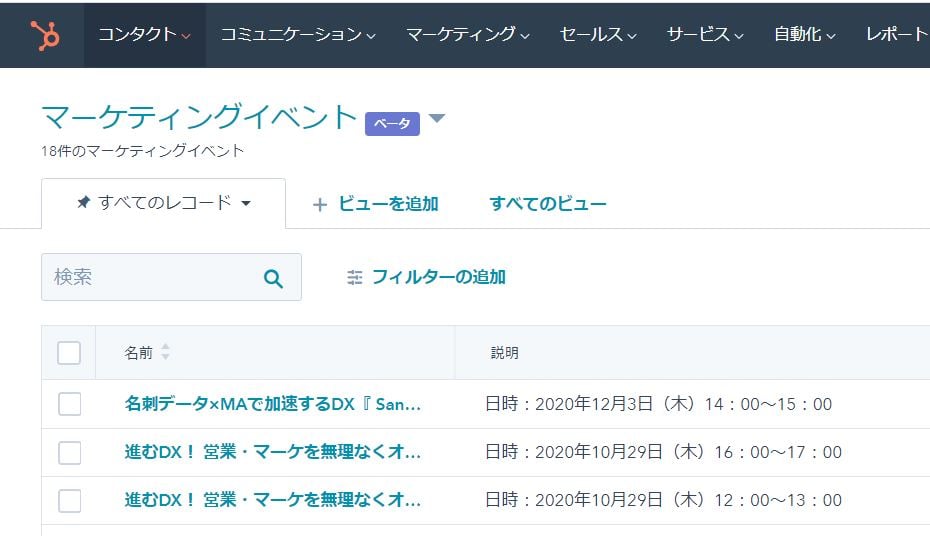Click description 2020年12月3日(木)14:00～15:00
Image resolution: width=930 pixels, height=536 pixels.
(x=658, y=404)
